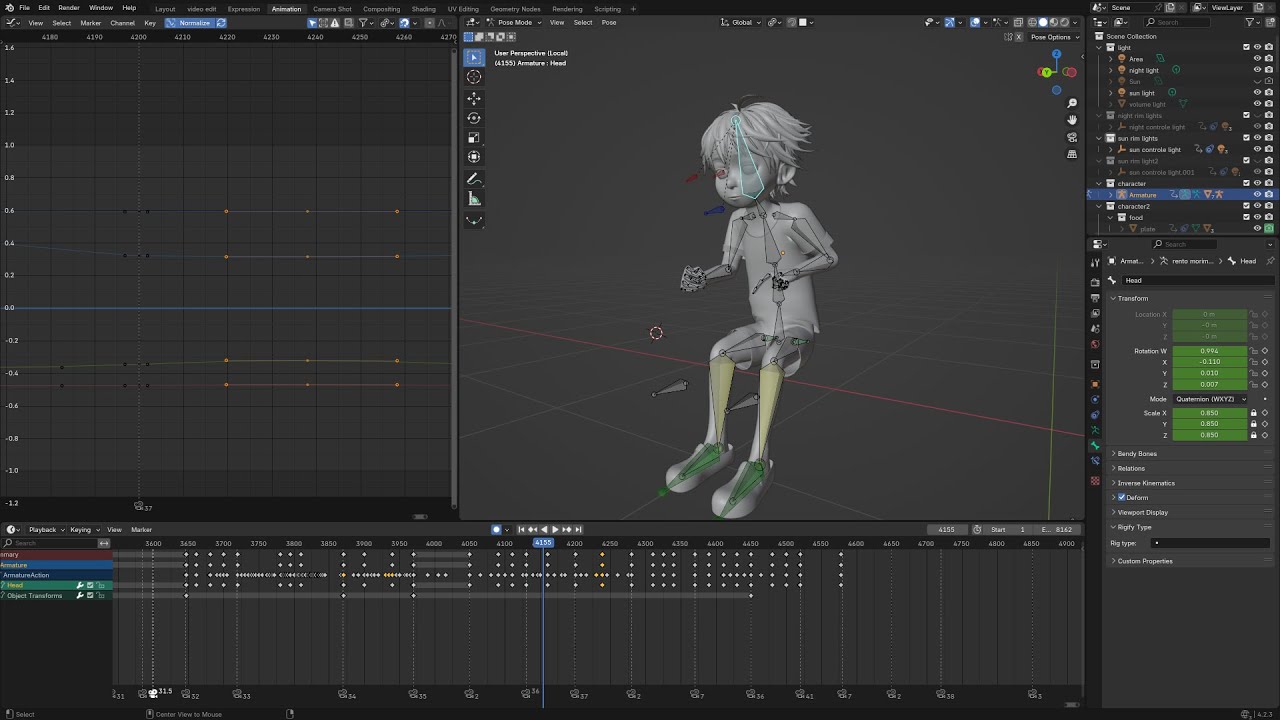Screen dimensions: 1280x720
Task: Click the viewport pan hand icon
Action: pos(1072,120)
